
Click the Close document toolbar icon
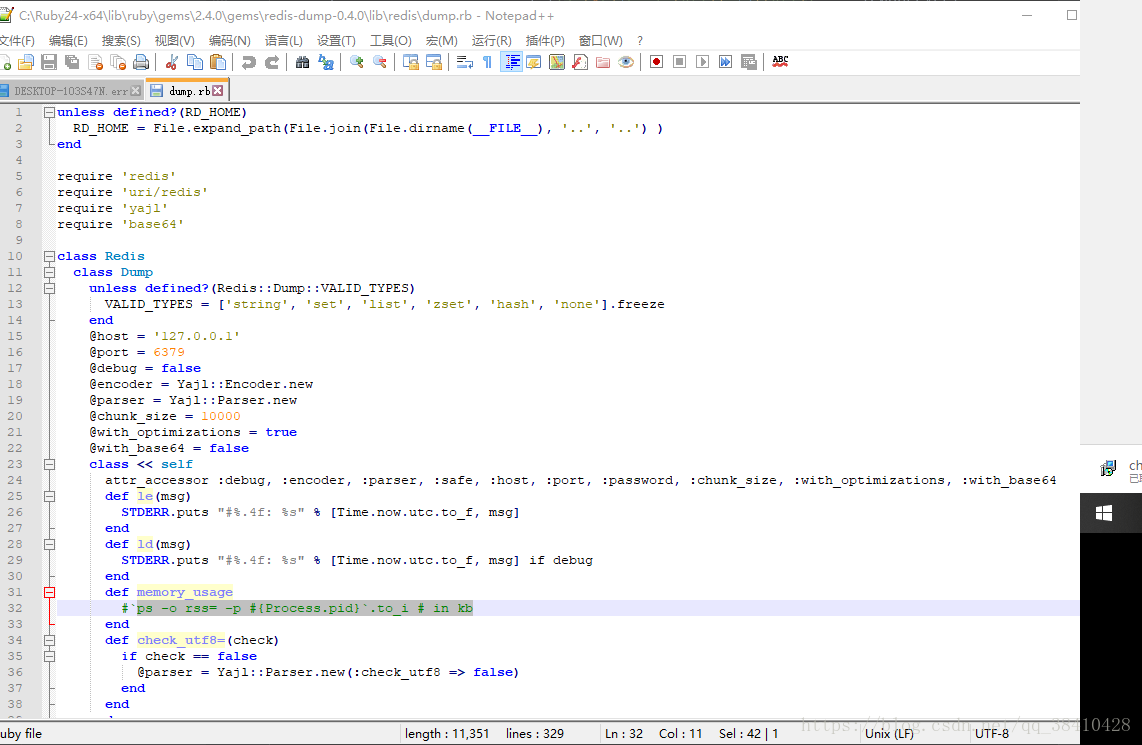point(95,63)
